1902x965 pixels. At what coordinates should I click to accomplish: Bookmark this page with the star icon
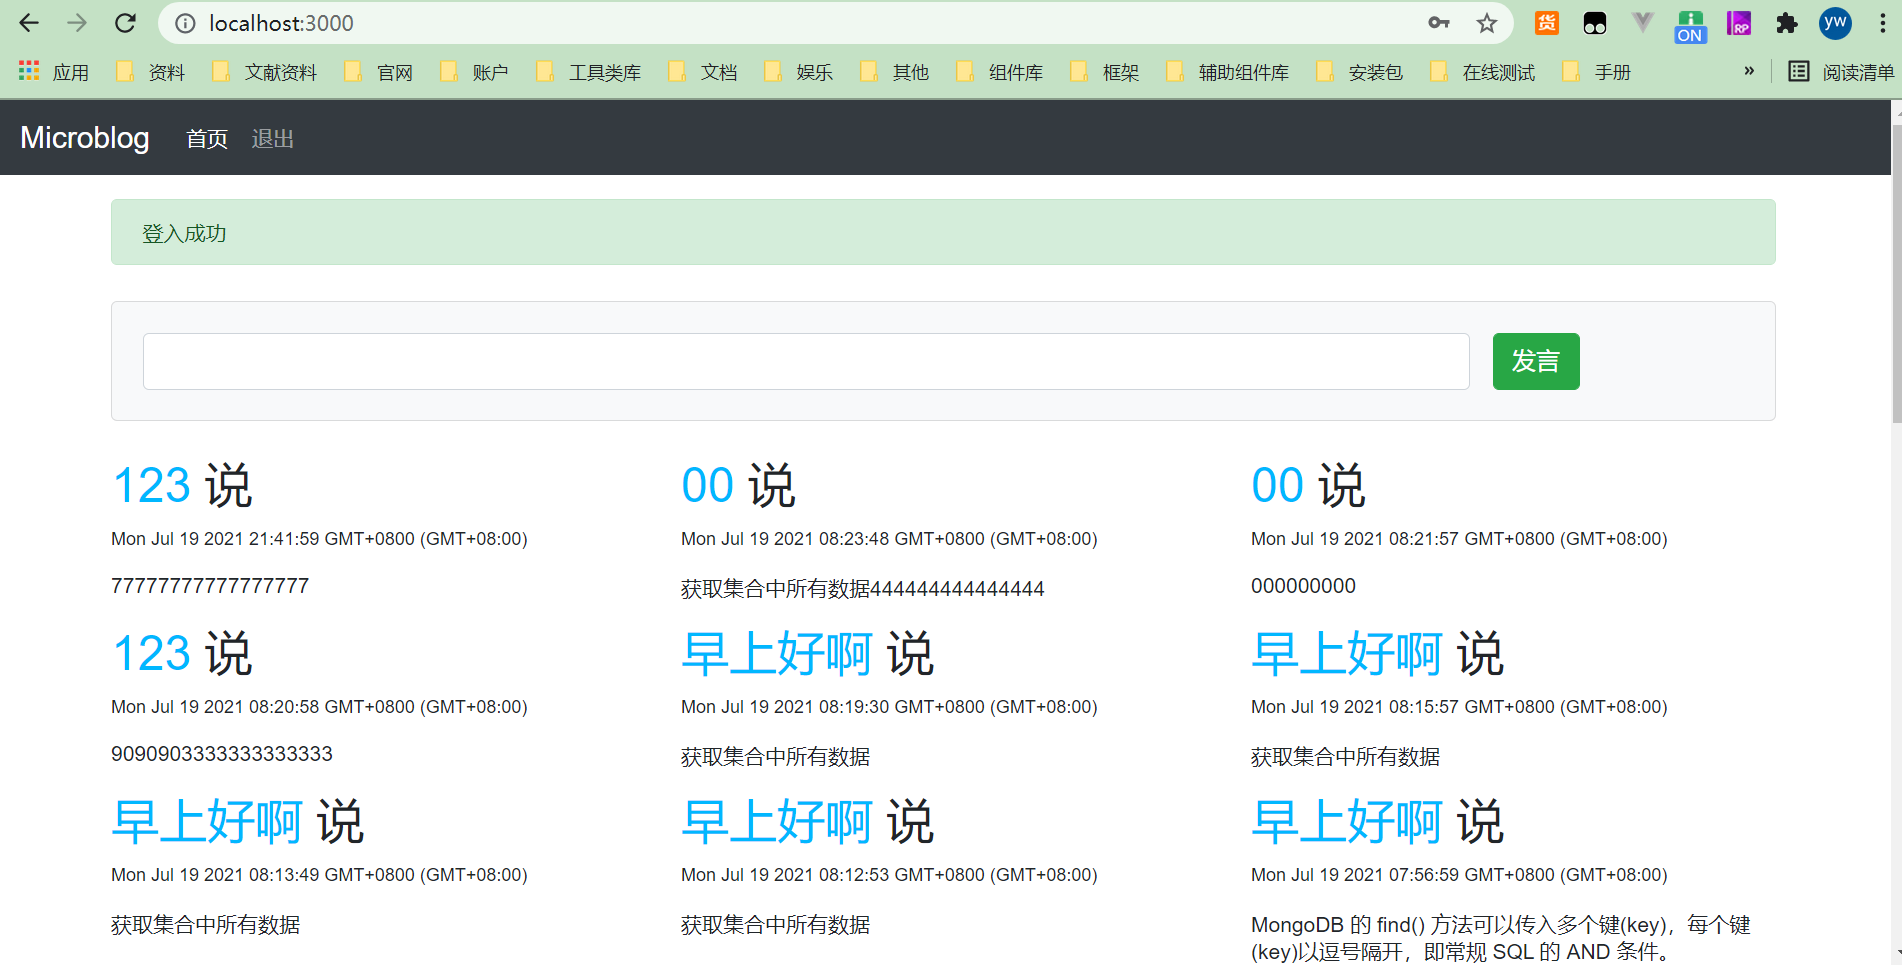(1487, 23)
